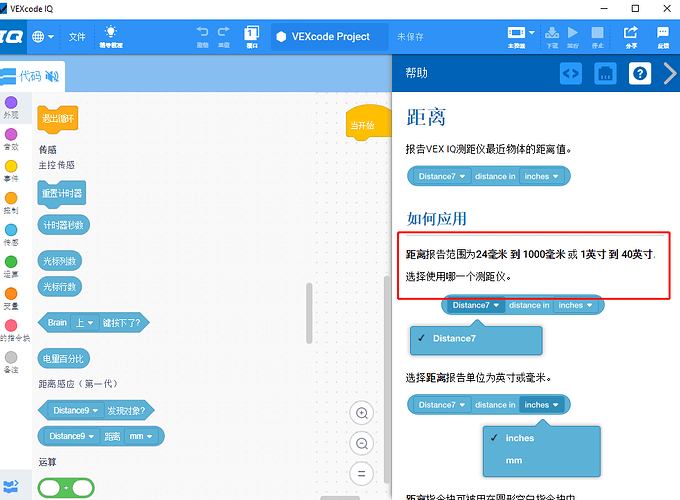Viewport: 680px width, 500px height.
Task: Click the 未保存 unsaved status text
Action: click(410, 37)
